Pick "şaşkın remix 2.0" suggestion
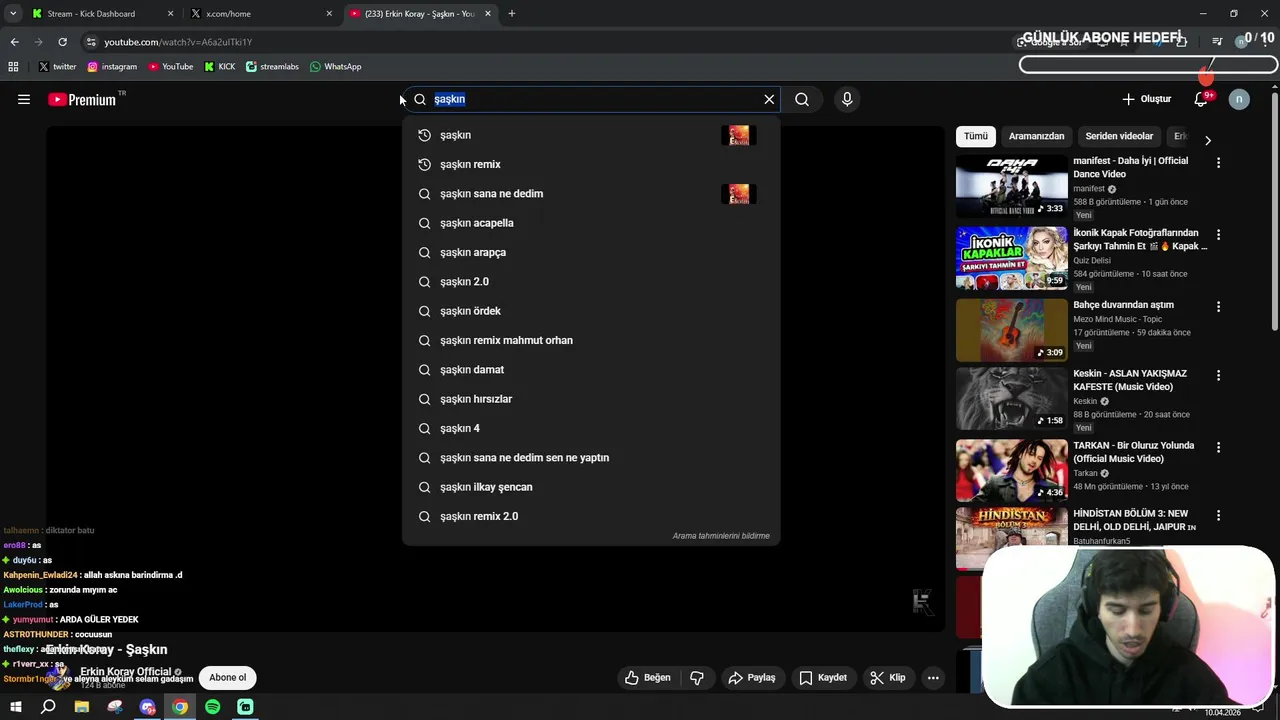Screen dimensions: 1280x720 (590, 516)
